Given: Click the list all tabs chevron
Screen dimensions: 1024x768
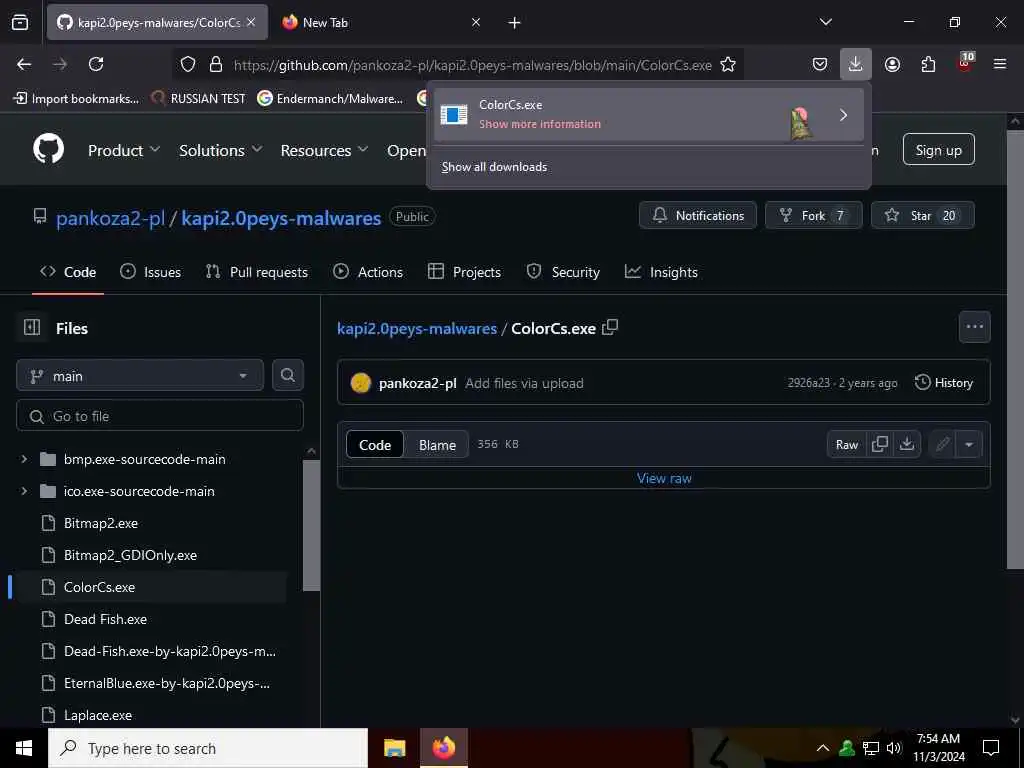Looking at the screenshot, I should 825,22.
